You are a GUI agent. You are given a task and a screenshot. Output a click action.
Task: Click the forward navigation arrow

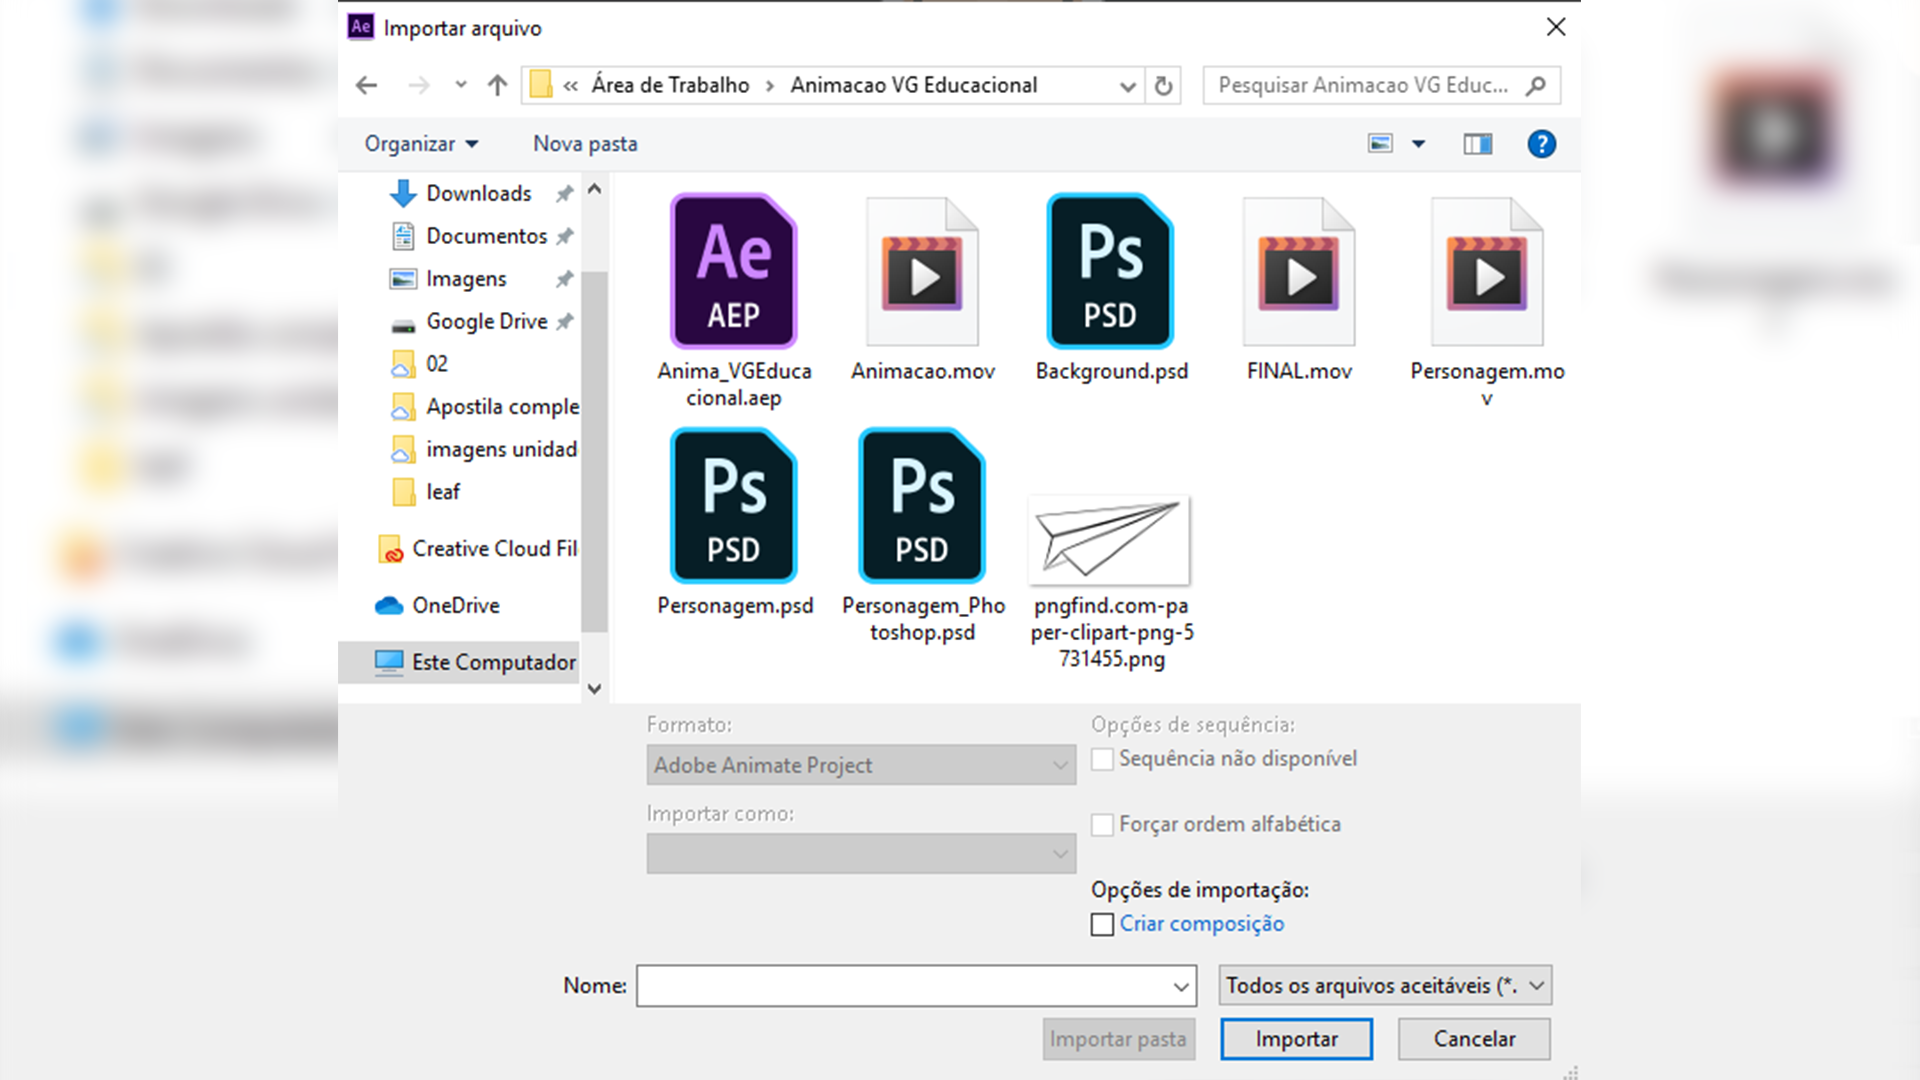(x=418, y=86)
